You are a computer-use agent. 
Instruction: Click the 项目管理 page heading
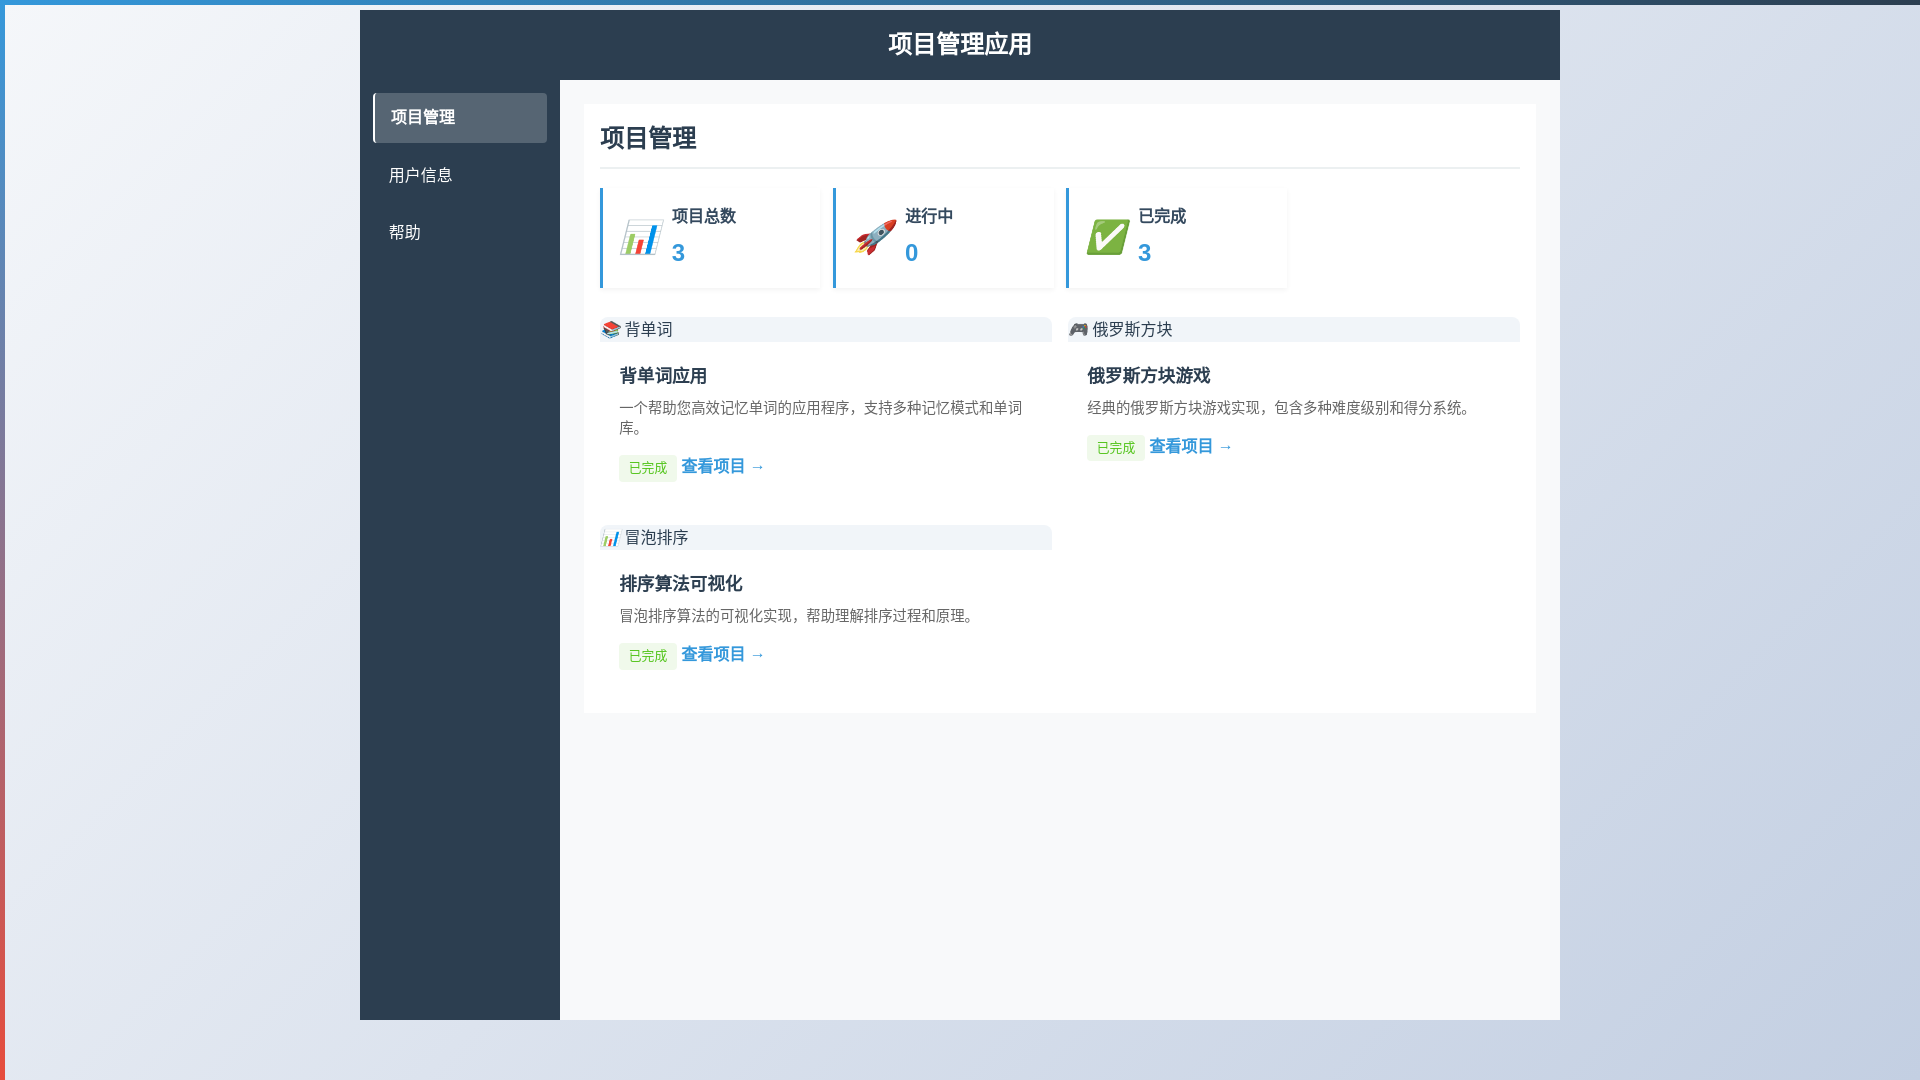tap(648, 138)
